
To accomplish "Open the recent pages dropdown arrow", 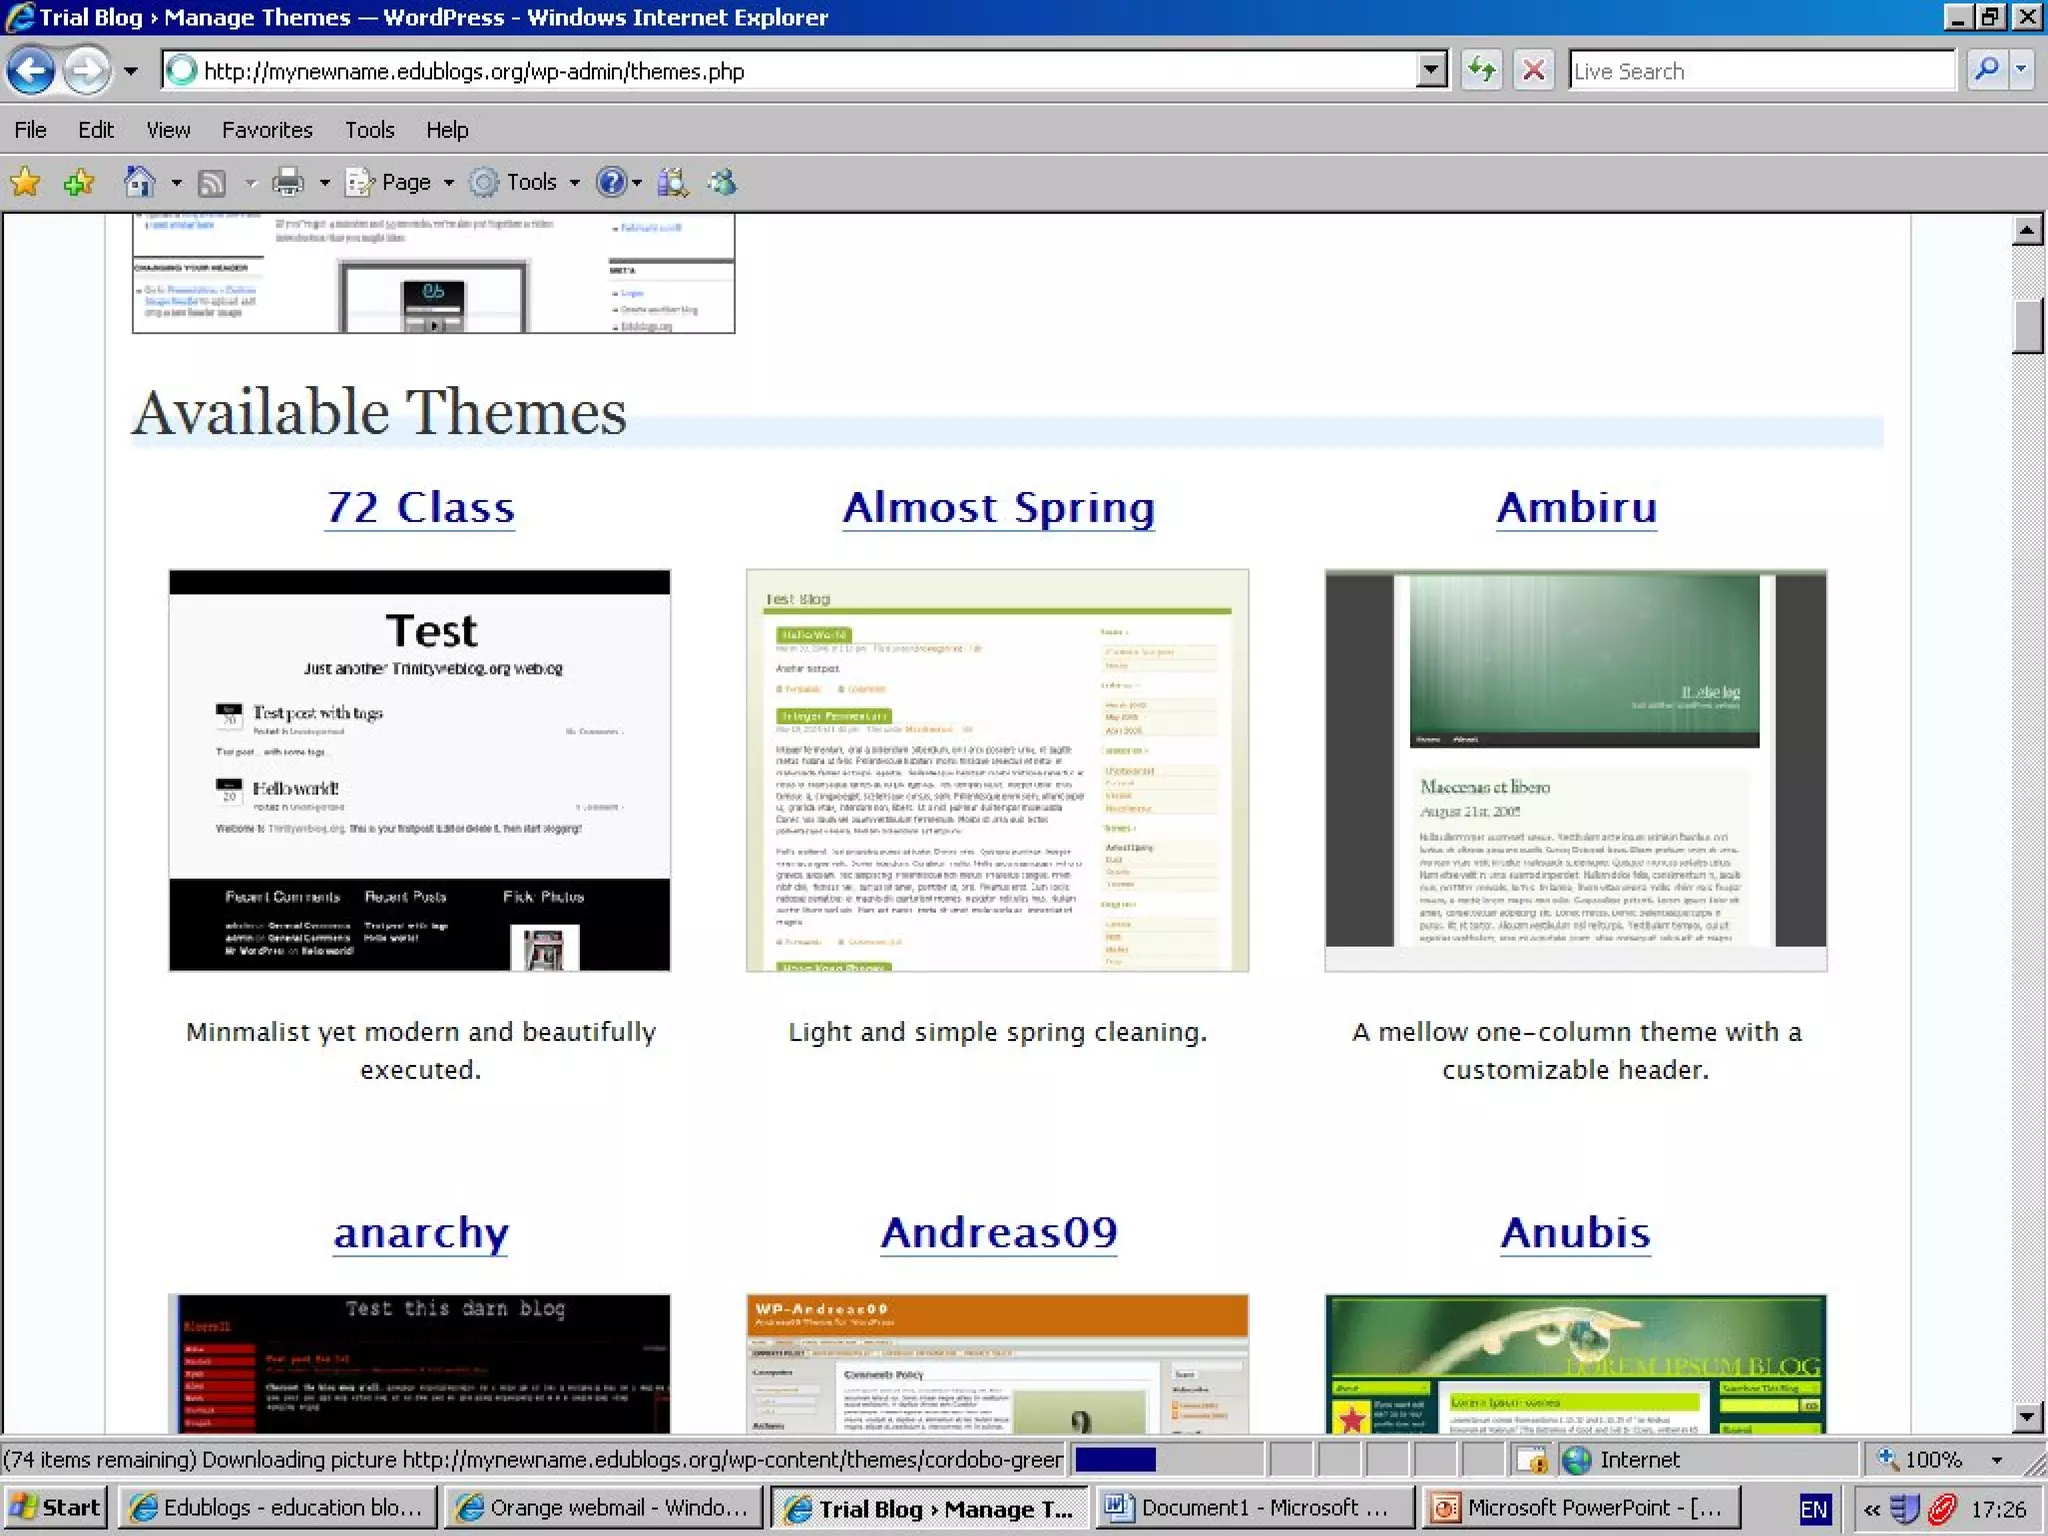I will (x=131, y=71).
